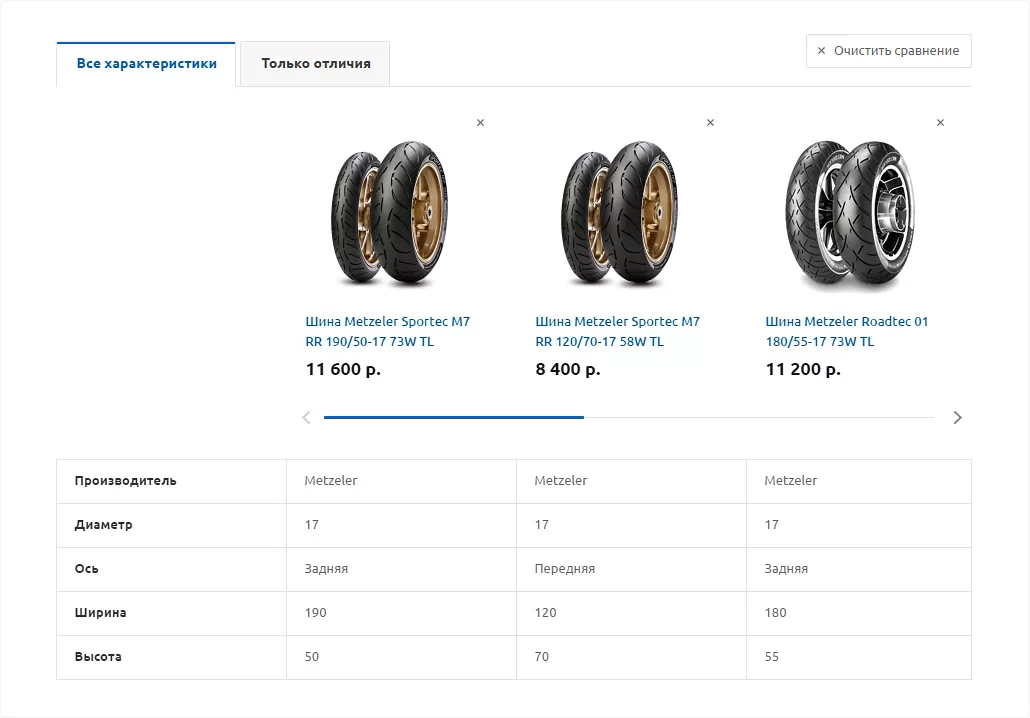
Task: Select price 11 600 р.
Action: point(343,369)
